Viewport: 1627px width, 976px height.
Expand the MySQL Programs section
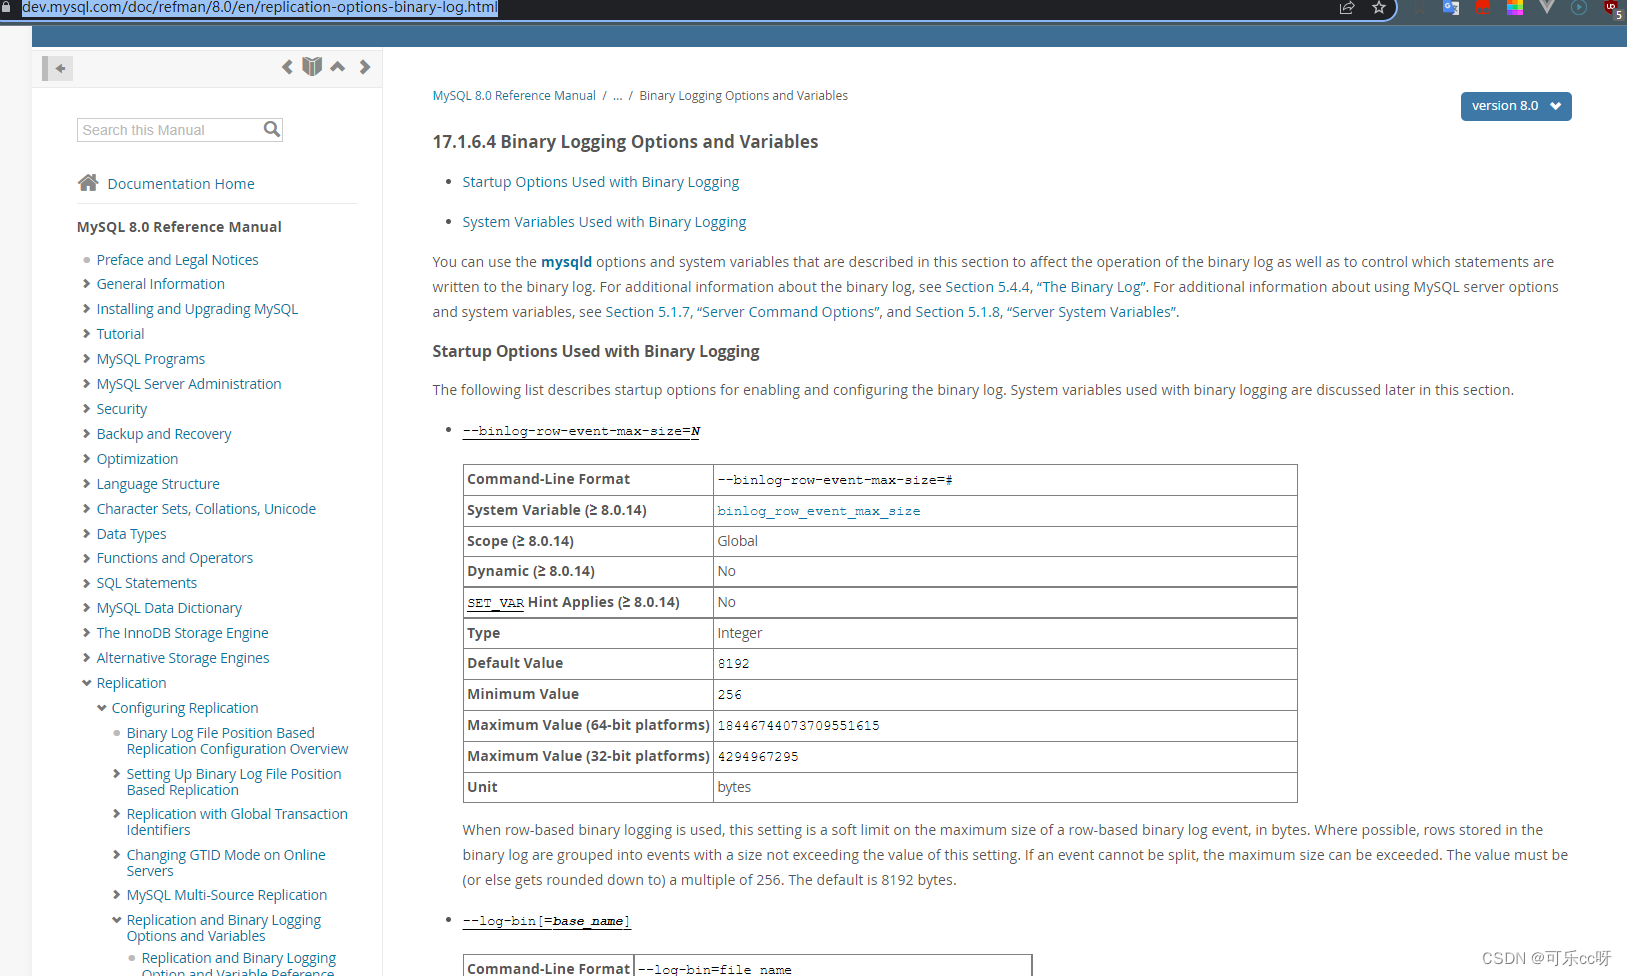87,359
